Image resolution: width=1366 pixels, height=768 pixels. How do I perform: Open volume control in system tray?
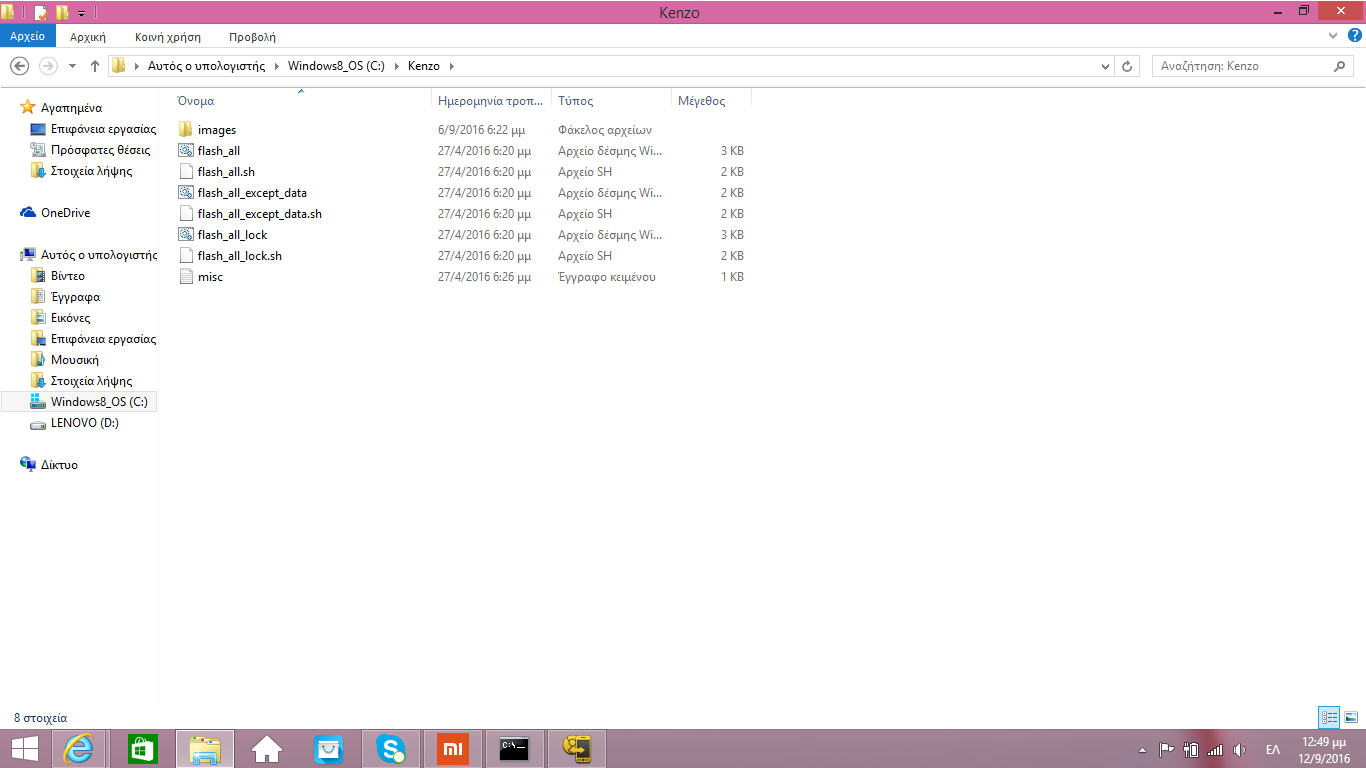(1240, 749)
